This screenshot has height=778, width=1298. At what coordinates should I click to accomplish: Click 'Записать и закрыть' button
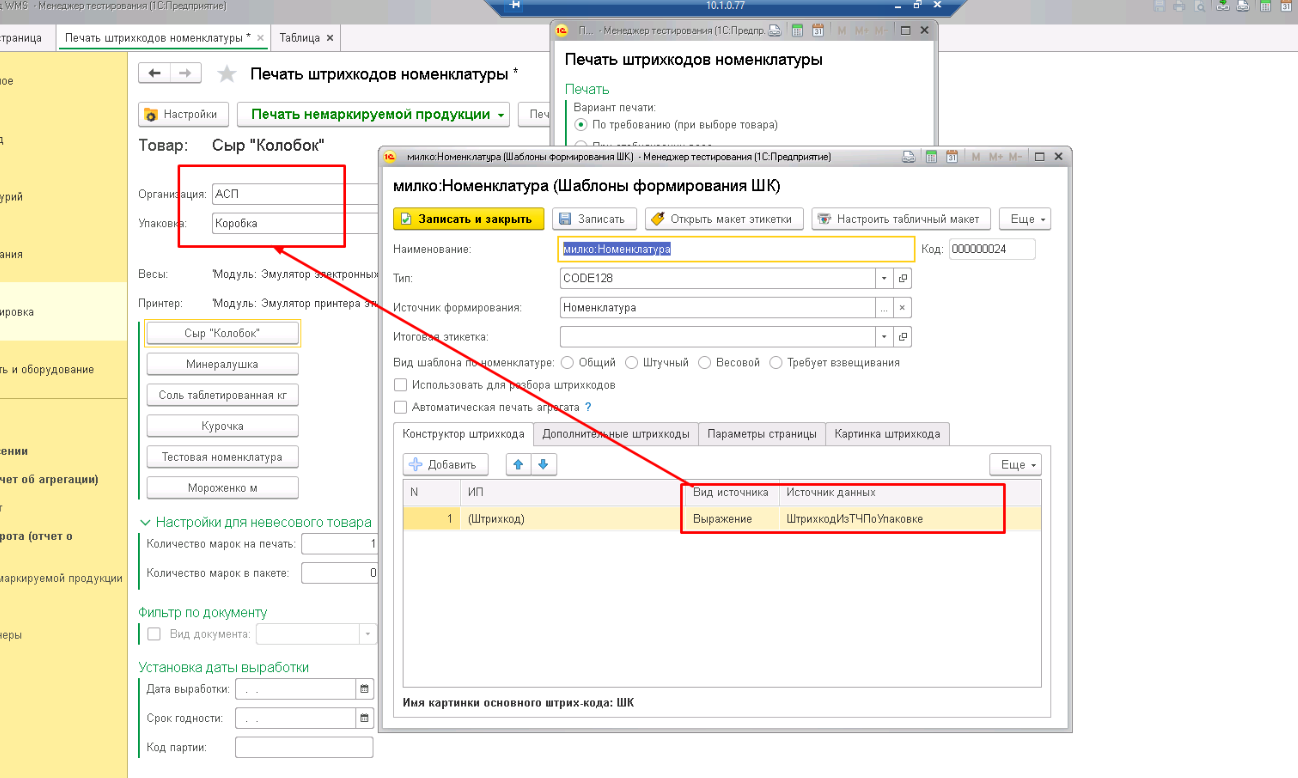click(x=469, y=219)
